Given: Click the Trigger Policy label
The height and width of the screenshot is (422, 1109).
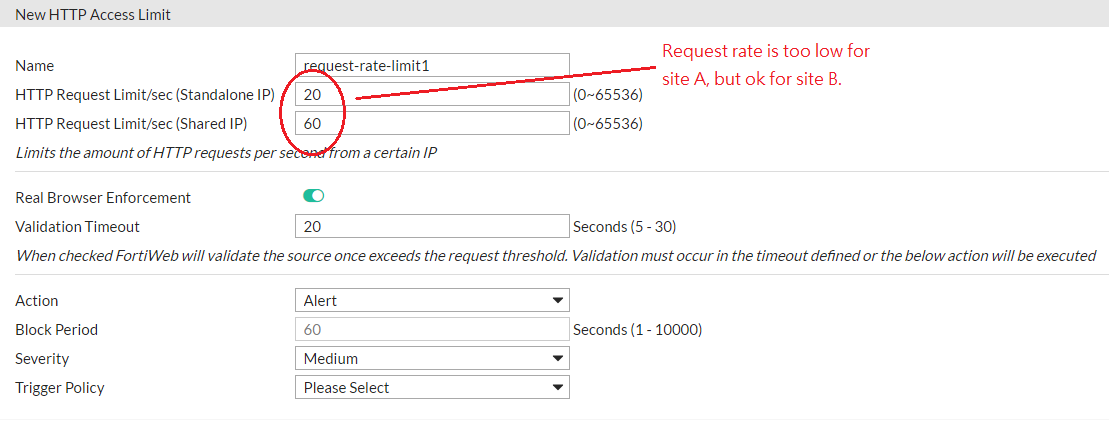Looking at the screenshot, I should (60, 387).
